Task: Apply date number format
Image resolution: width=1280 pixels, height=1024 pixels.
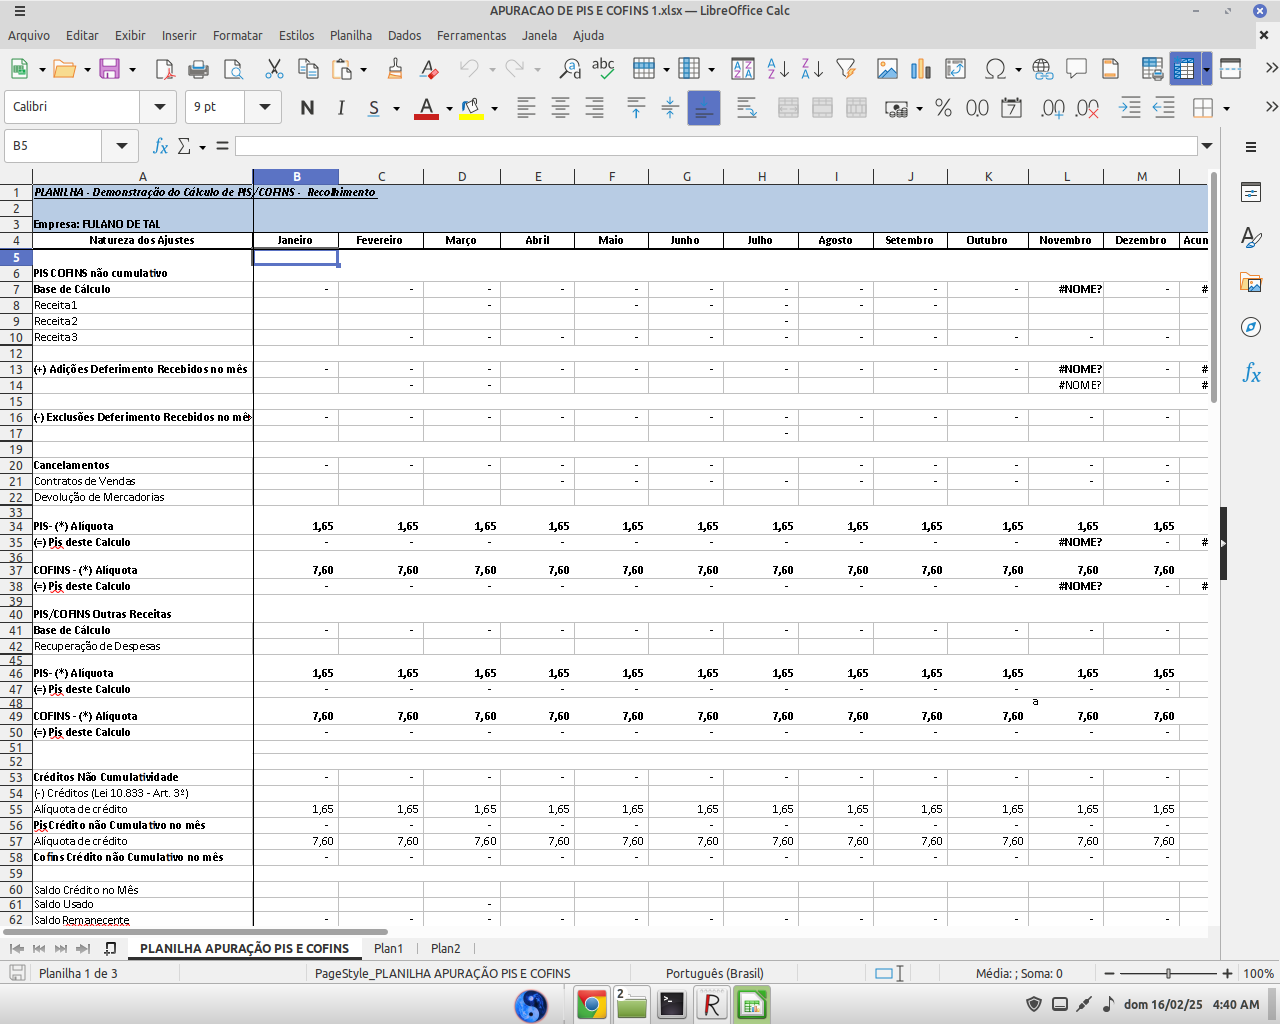Action: tap(1011, 107)
